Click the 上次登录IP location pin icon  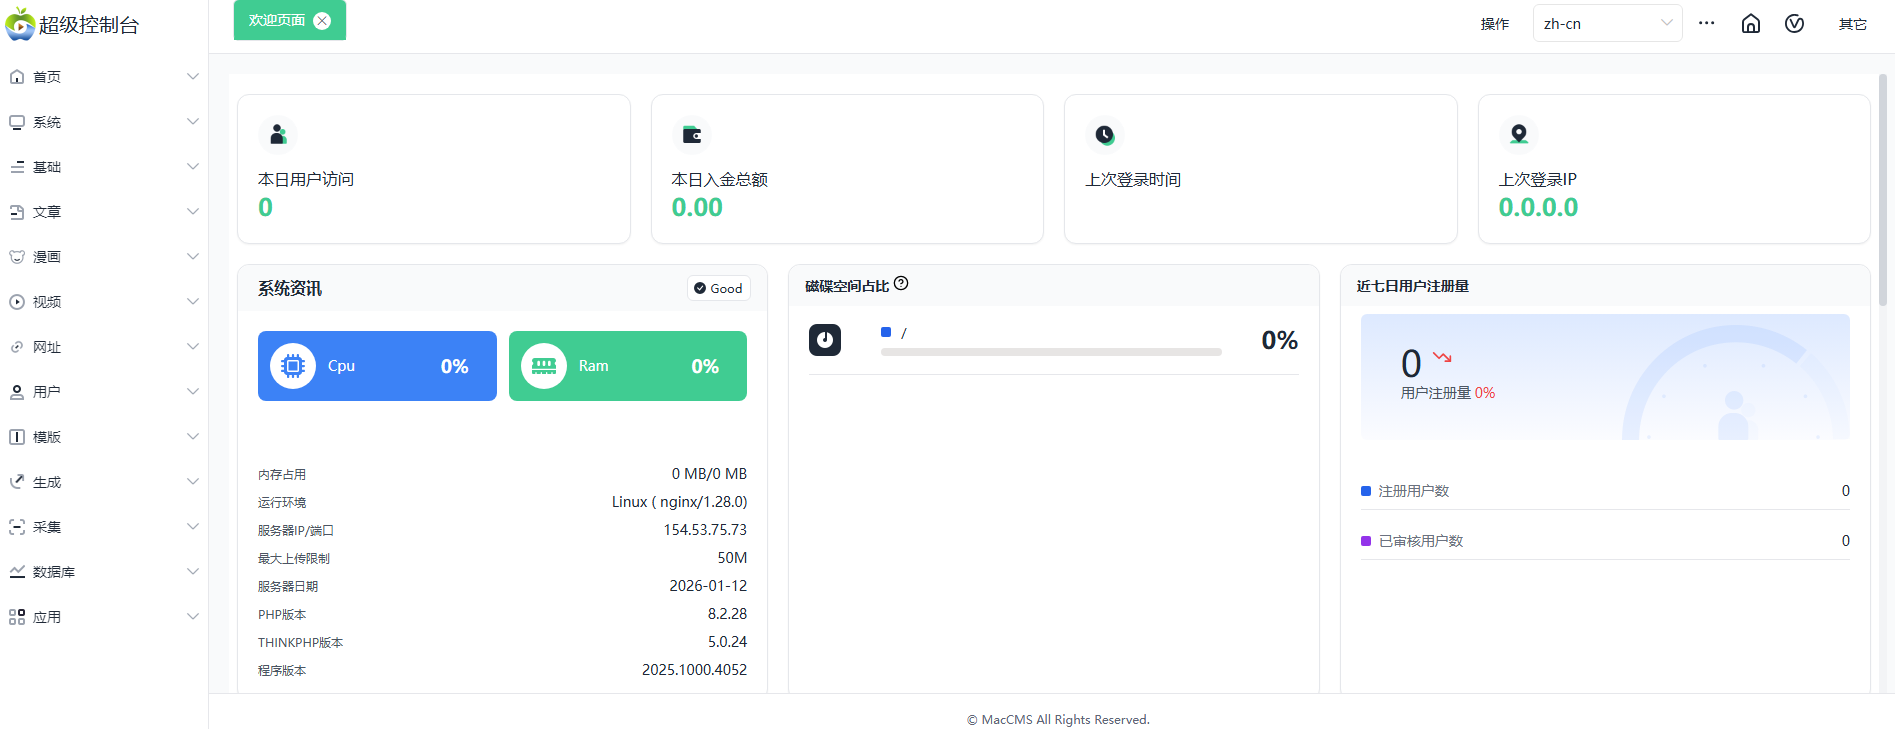[1518, 134]
